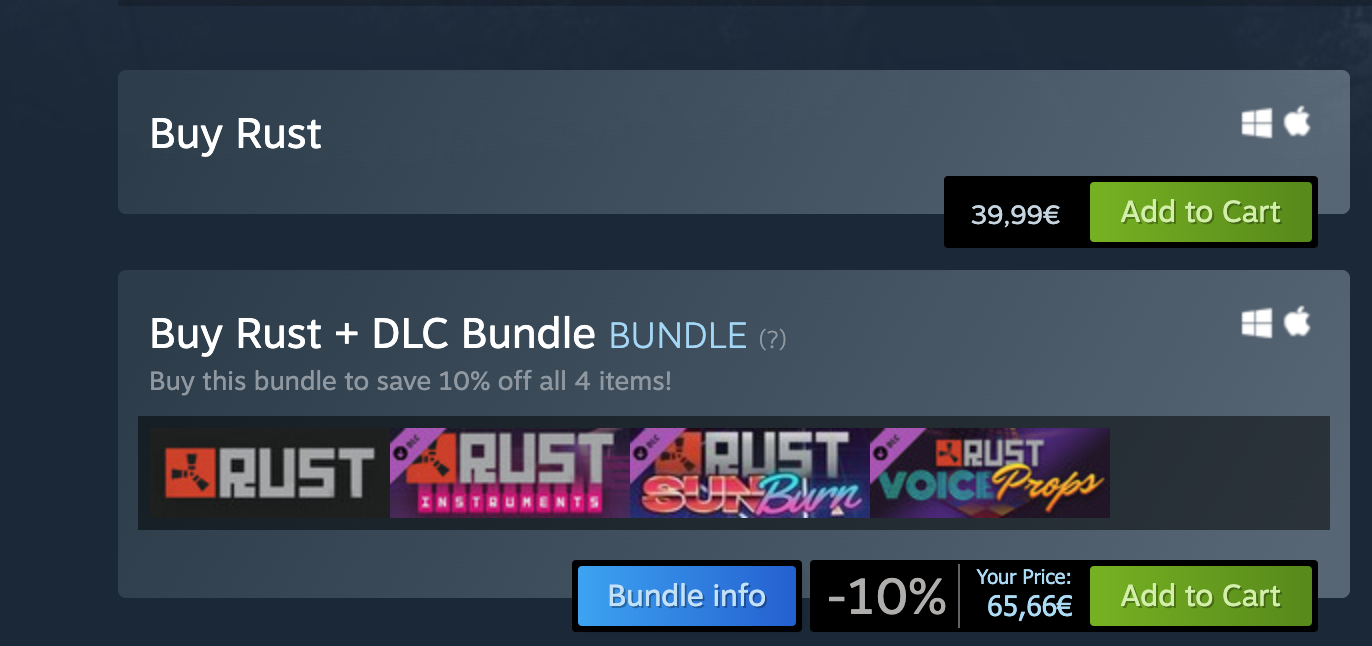Add the Rust + DLC Bundle to cart
Viewport: 1372px width, 646px height.
1200,596
